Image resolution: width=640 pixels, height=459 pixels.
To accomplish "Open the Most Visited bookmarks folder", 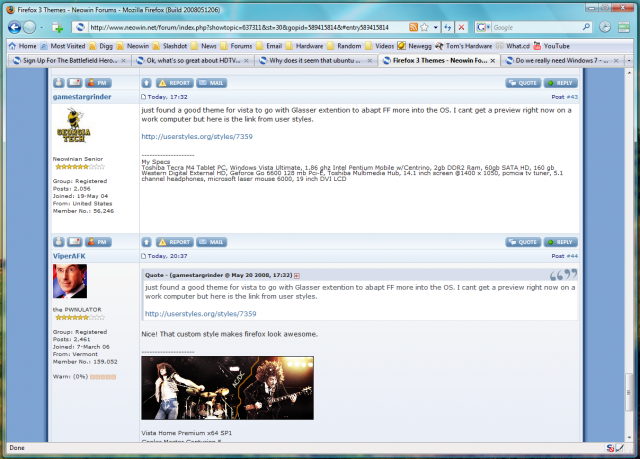I will click(62, 46).
